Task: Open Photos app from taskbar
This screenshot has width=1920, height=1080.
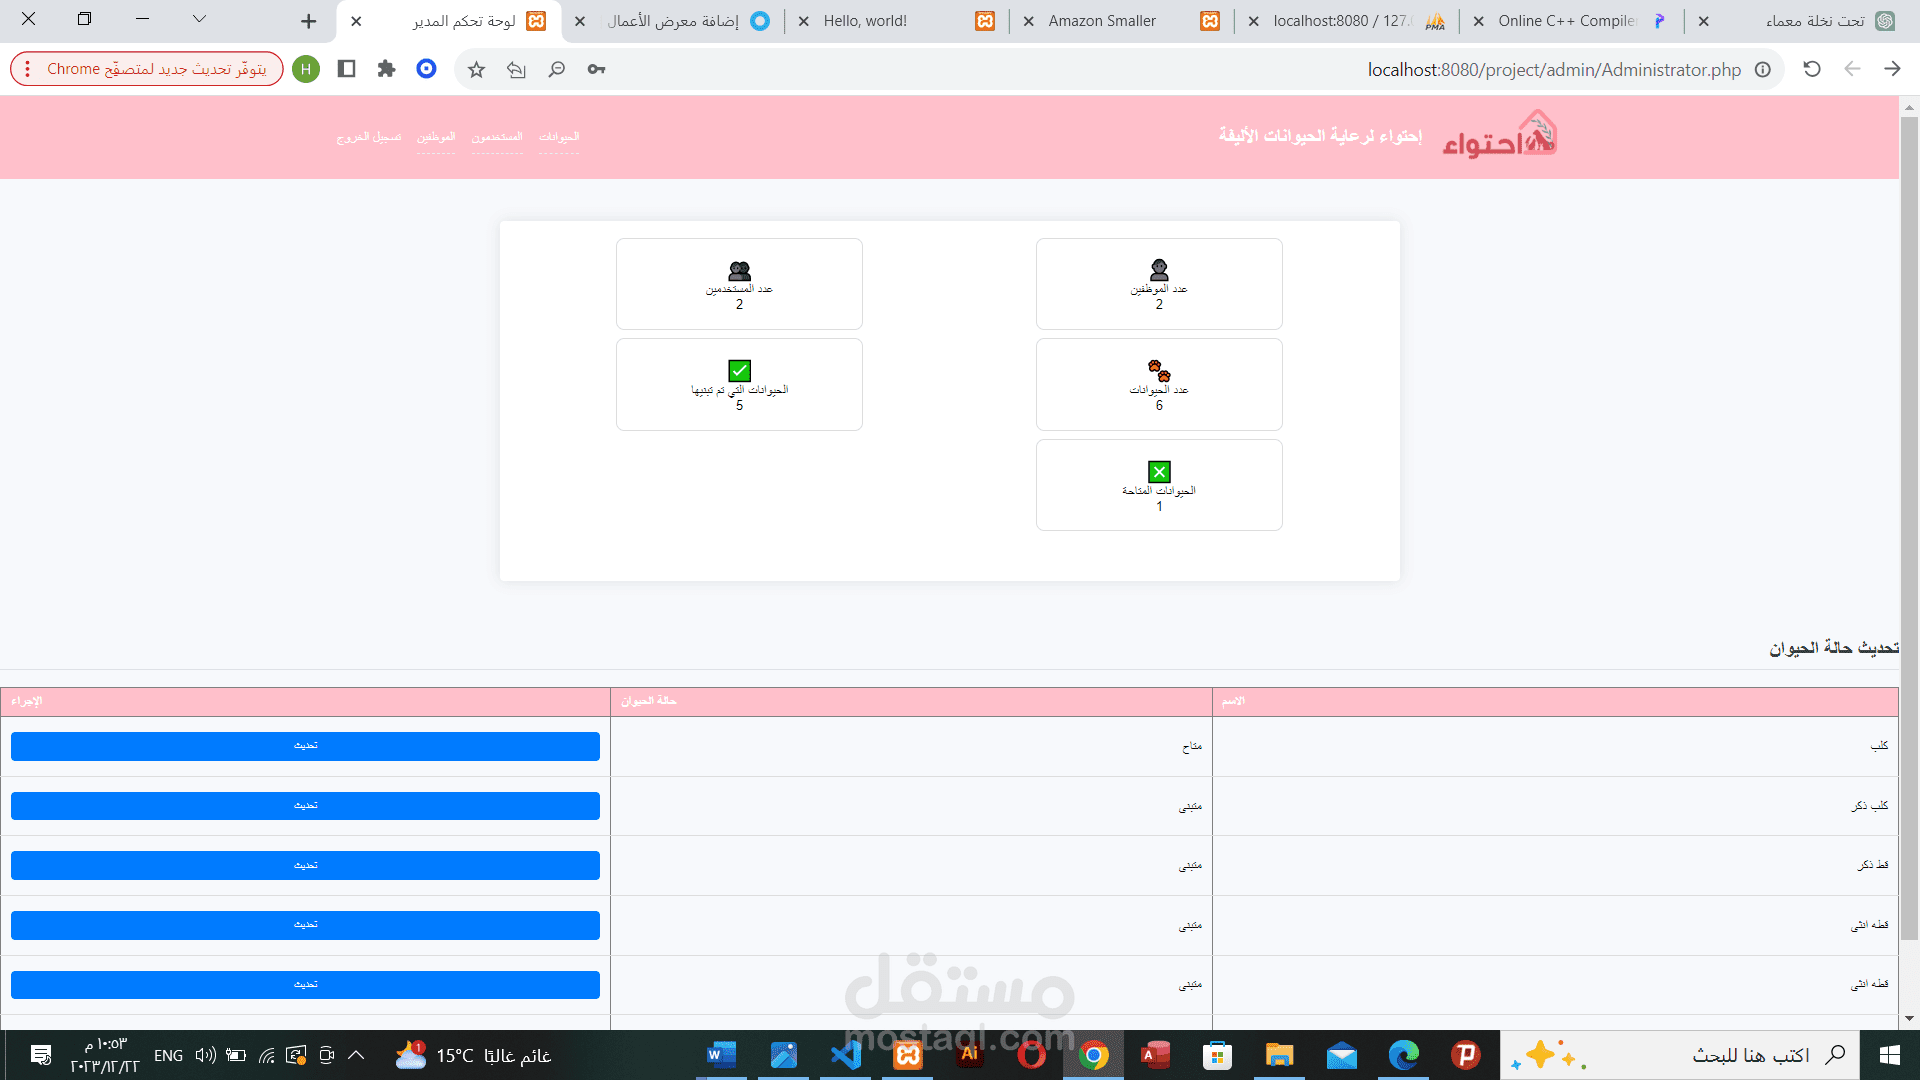Action: 783,1055
